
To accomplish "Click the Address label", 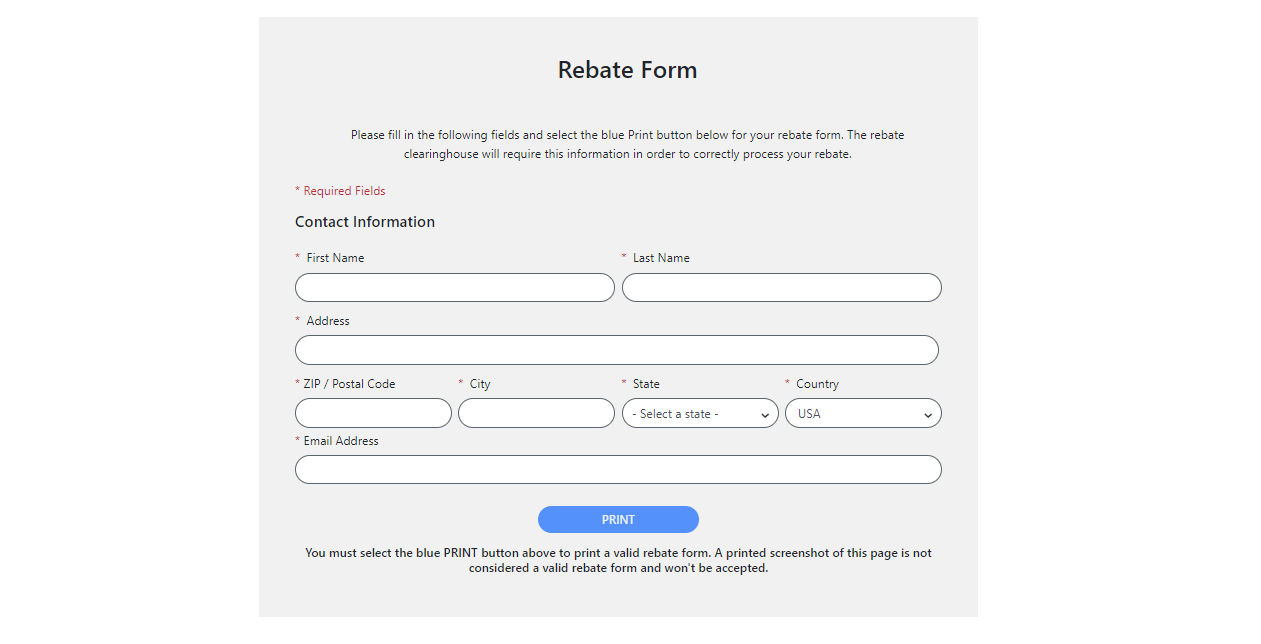I will click(x=328, y=321).
